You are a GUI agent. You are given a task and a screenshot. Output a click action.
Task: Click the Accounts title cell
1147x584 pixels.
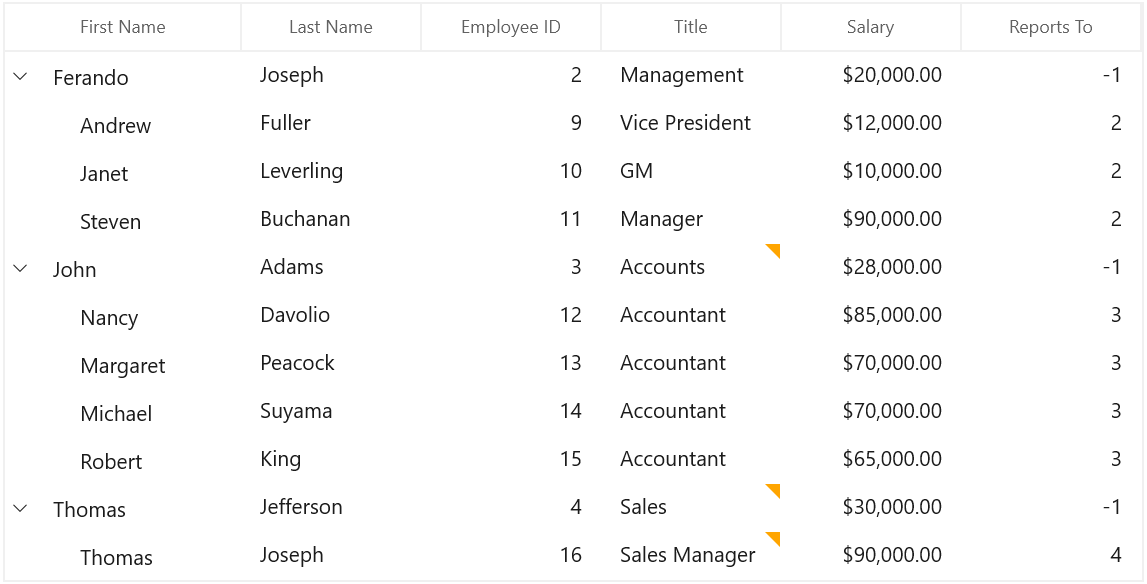pos(691,267)
